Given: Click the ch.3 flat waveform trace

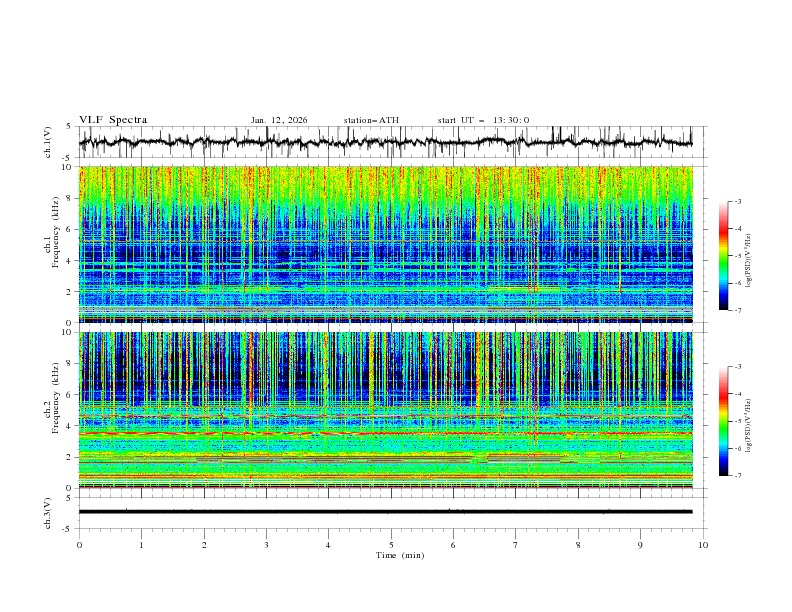Looking at the screenshot, I should click(385, 512).
